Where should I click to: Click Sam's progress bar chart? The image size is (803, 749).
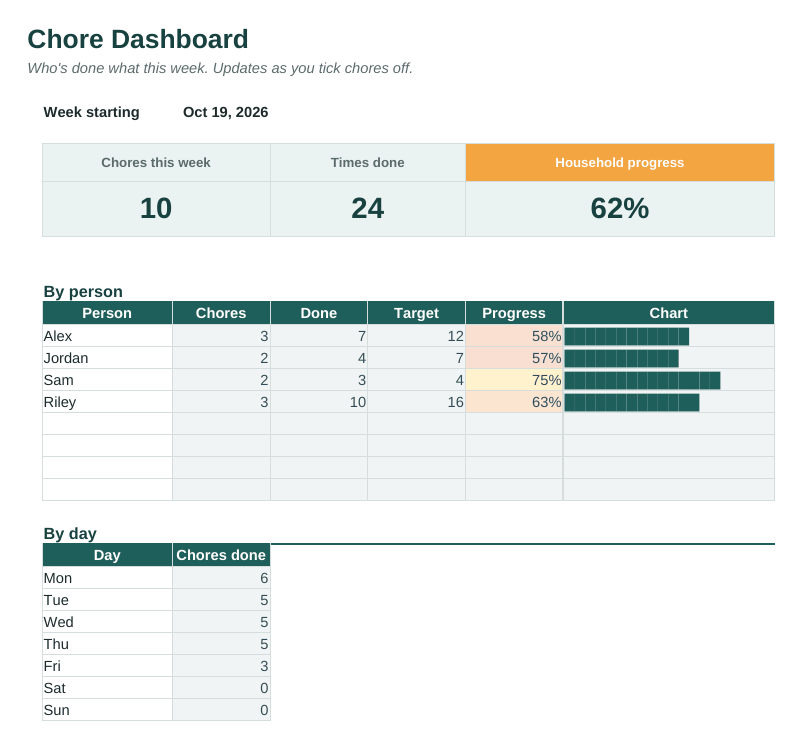pos(643,380)
